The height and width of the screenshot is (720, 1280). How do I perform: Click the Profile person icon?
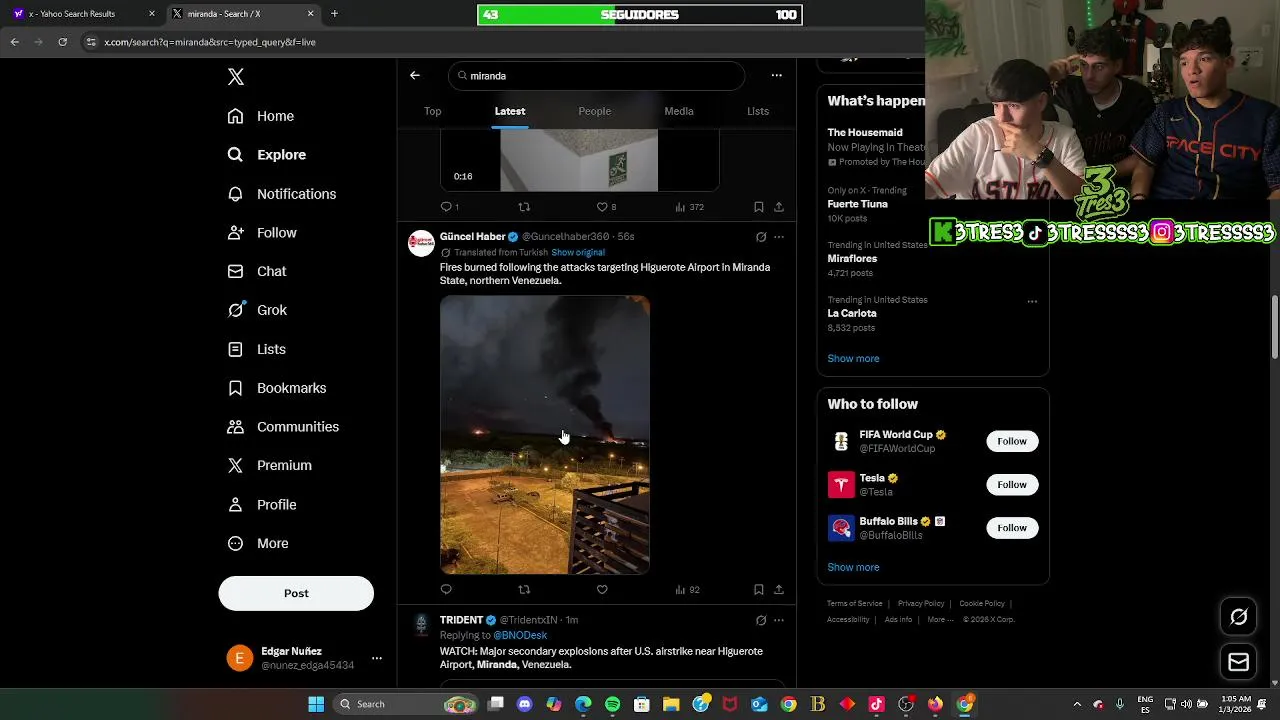click(x=235, y=504)
